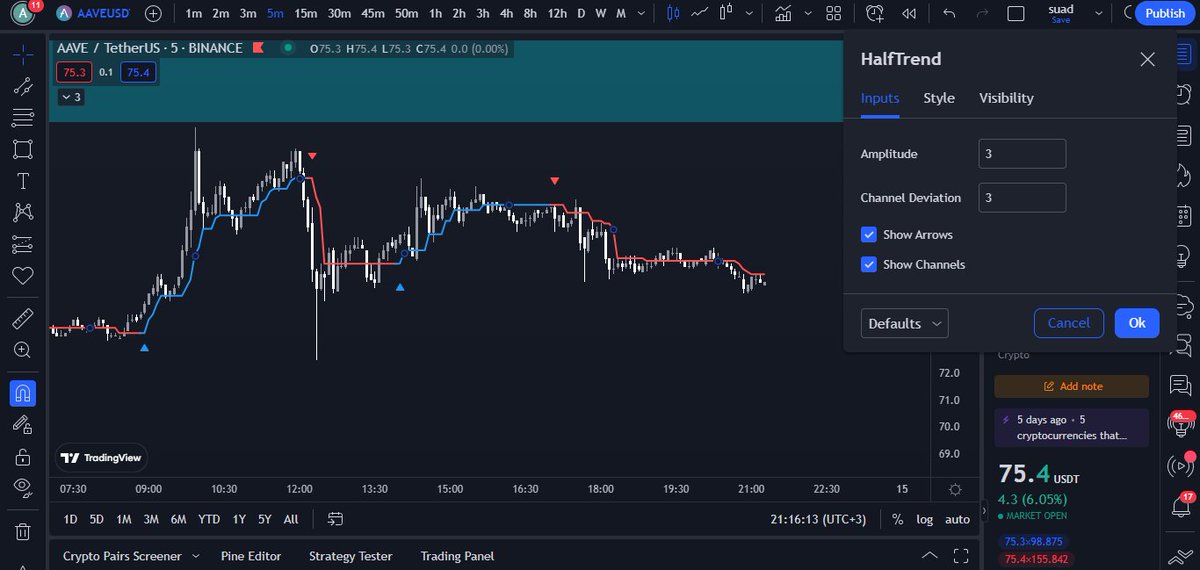Image resolution: width=1200 pixels, height=570 pixels.
Task: Toggle lock all drawing tools
Action: (22, 457)
